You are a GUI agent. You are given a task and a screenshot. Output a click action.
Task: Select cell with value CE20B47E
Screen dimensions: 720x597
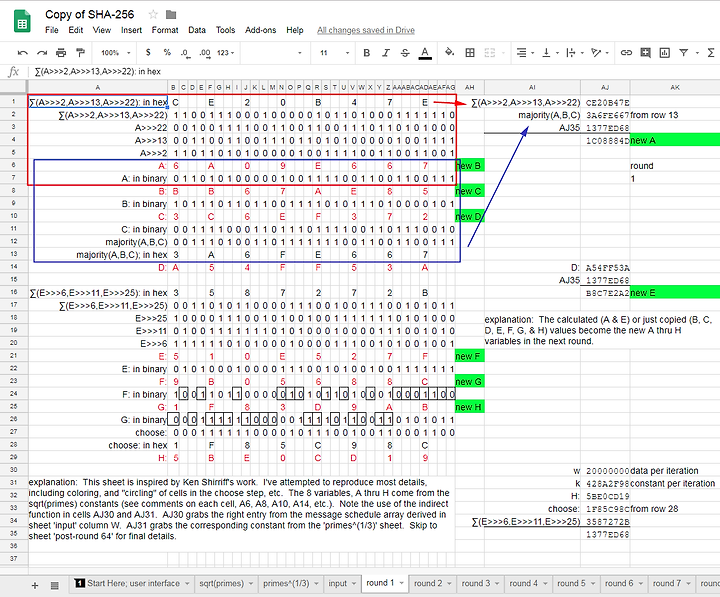click(605, 102)
